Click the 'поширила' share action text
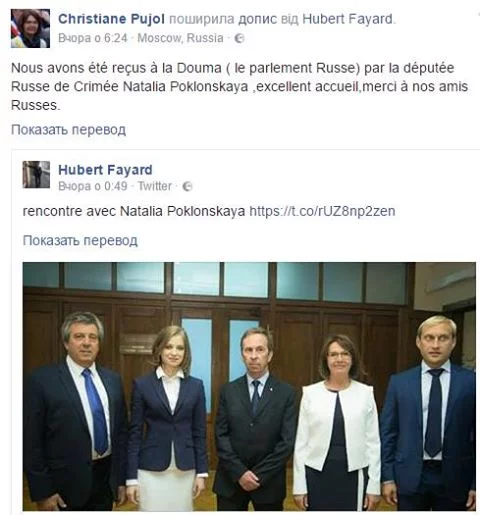The image size is (480, 515). pyautogui.click(x=202, y=19)
